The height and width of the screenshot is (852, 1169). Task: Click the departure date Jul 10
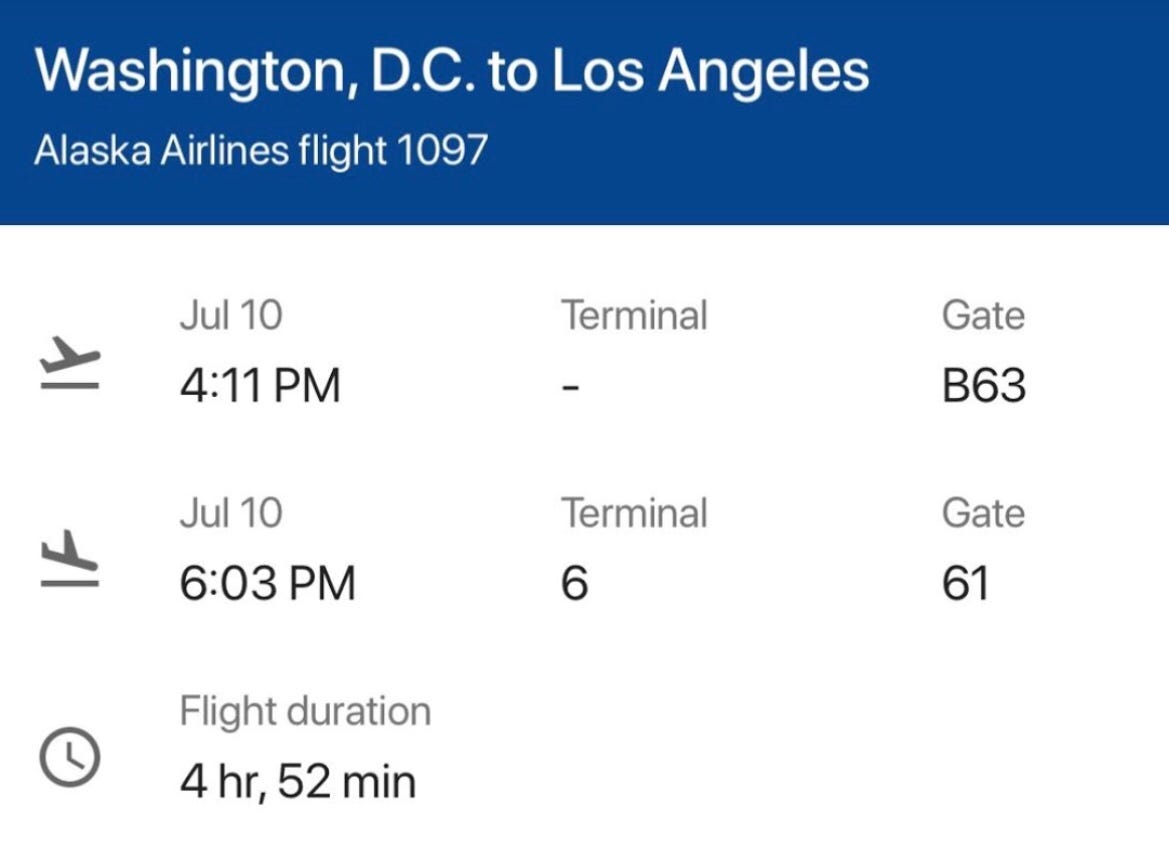(x=231, y=315)
